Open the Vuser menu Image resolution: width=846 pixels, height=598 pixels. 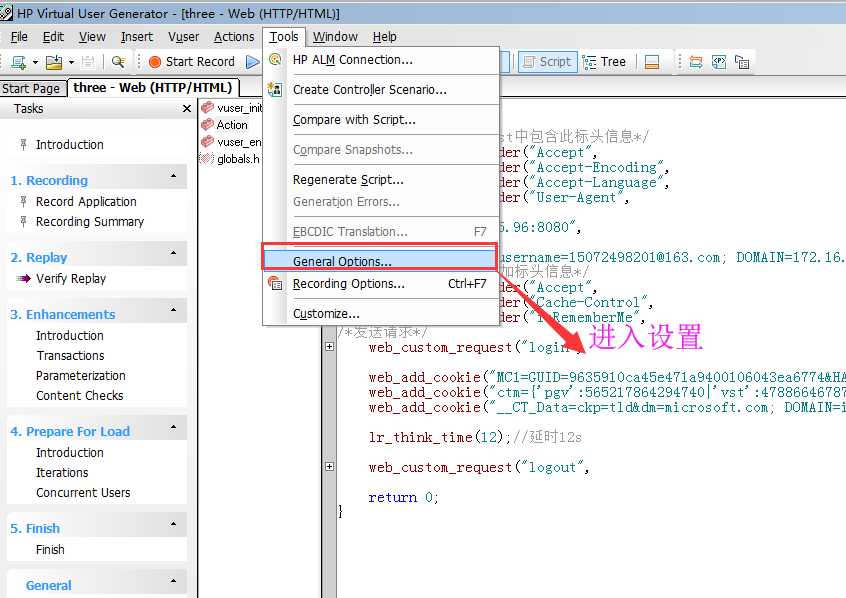[183, 37]
